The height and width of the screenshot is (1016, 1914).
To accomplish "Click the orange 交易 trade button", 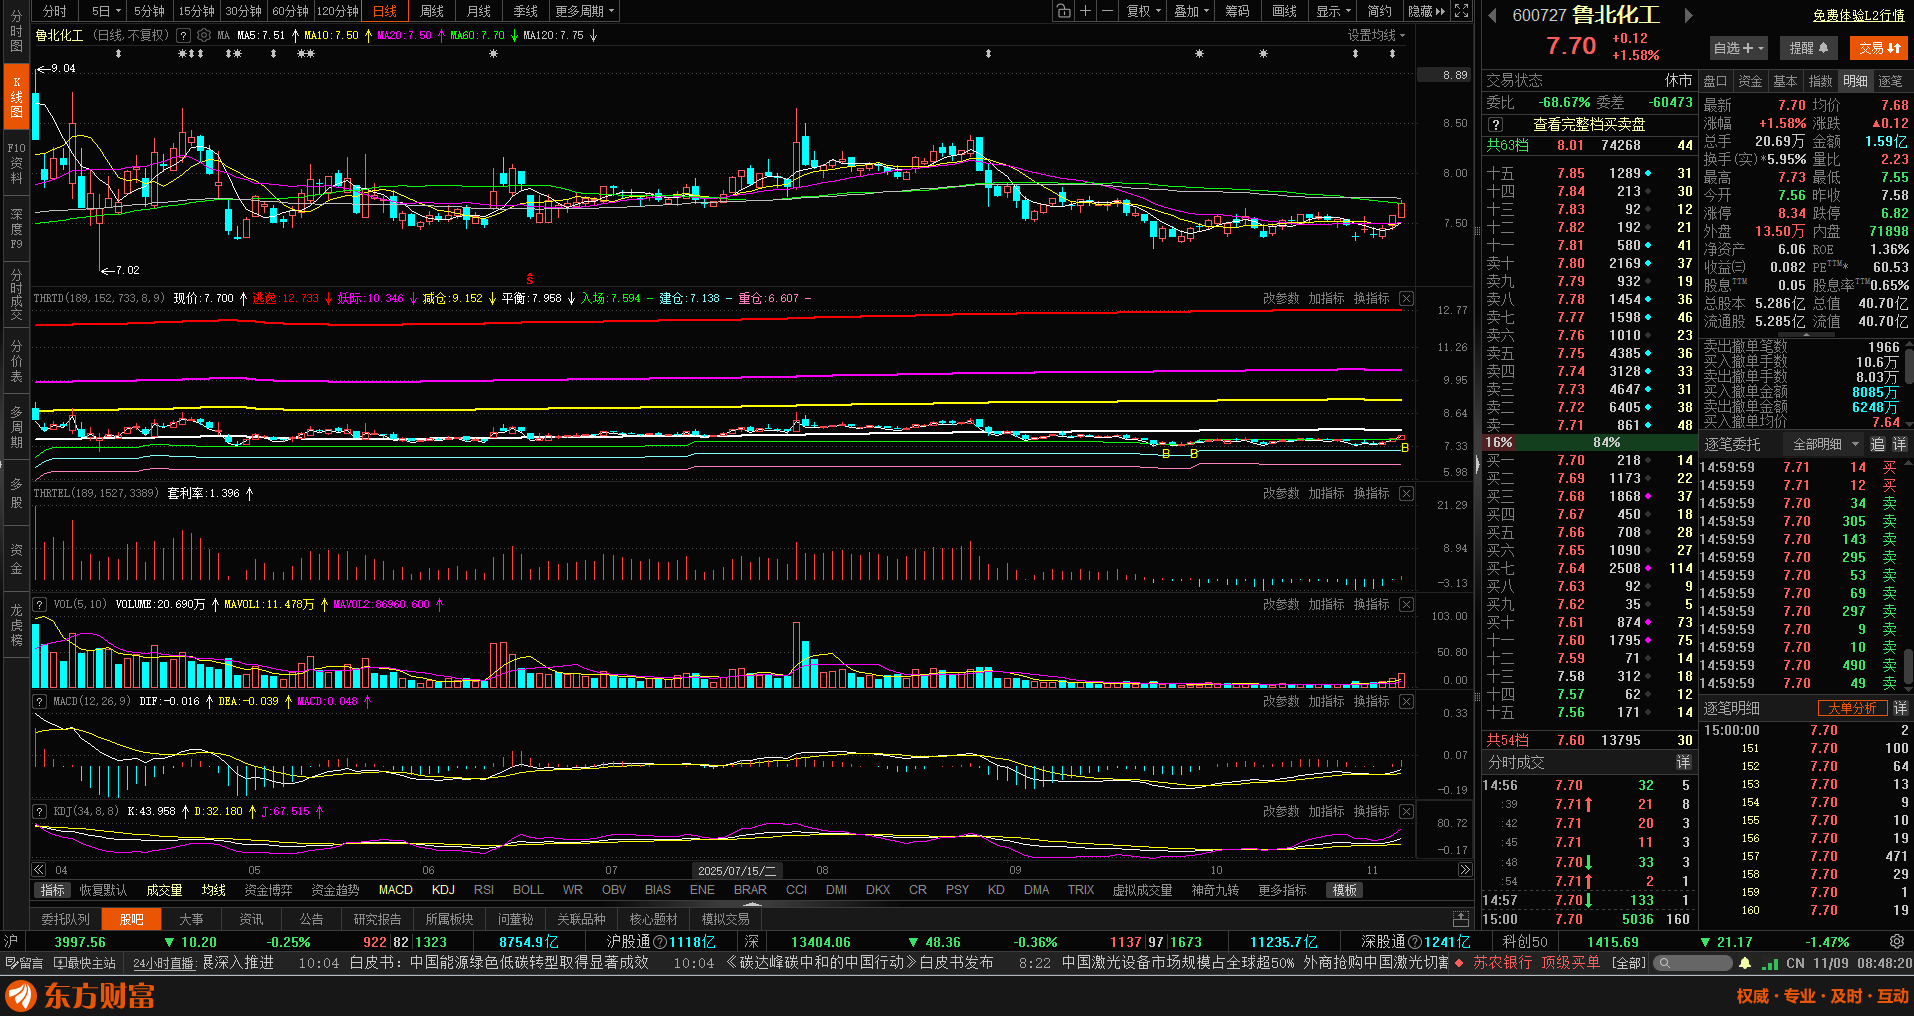I will click(x=1879, y=48).
